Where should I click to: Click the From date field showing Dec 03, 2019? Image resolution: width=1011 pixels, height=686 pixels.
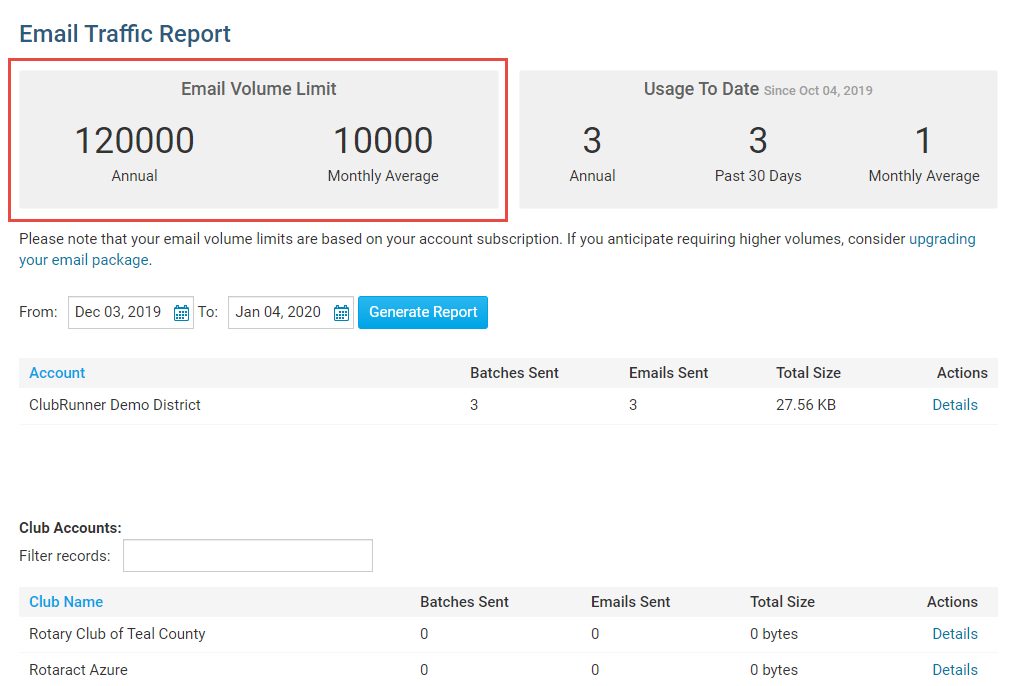tap(118, 312)
